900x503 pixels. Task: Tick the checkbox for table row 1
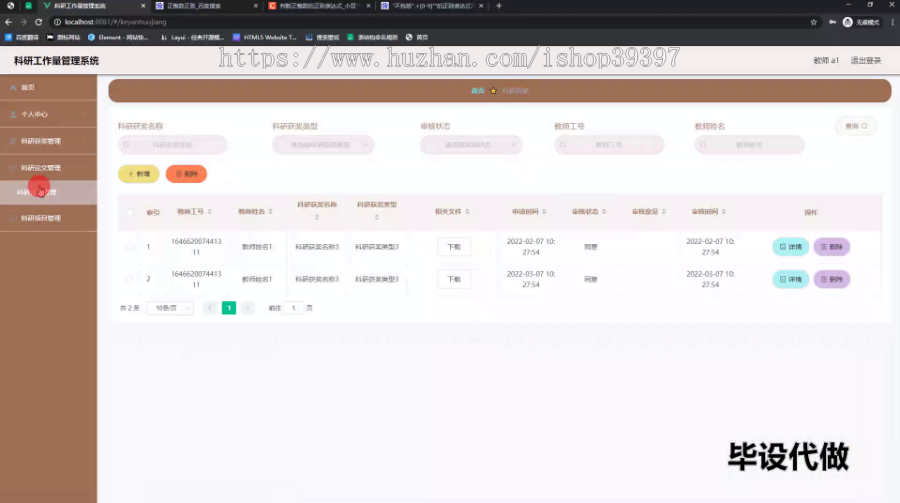(129, 247)
